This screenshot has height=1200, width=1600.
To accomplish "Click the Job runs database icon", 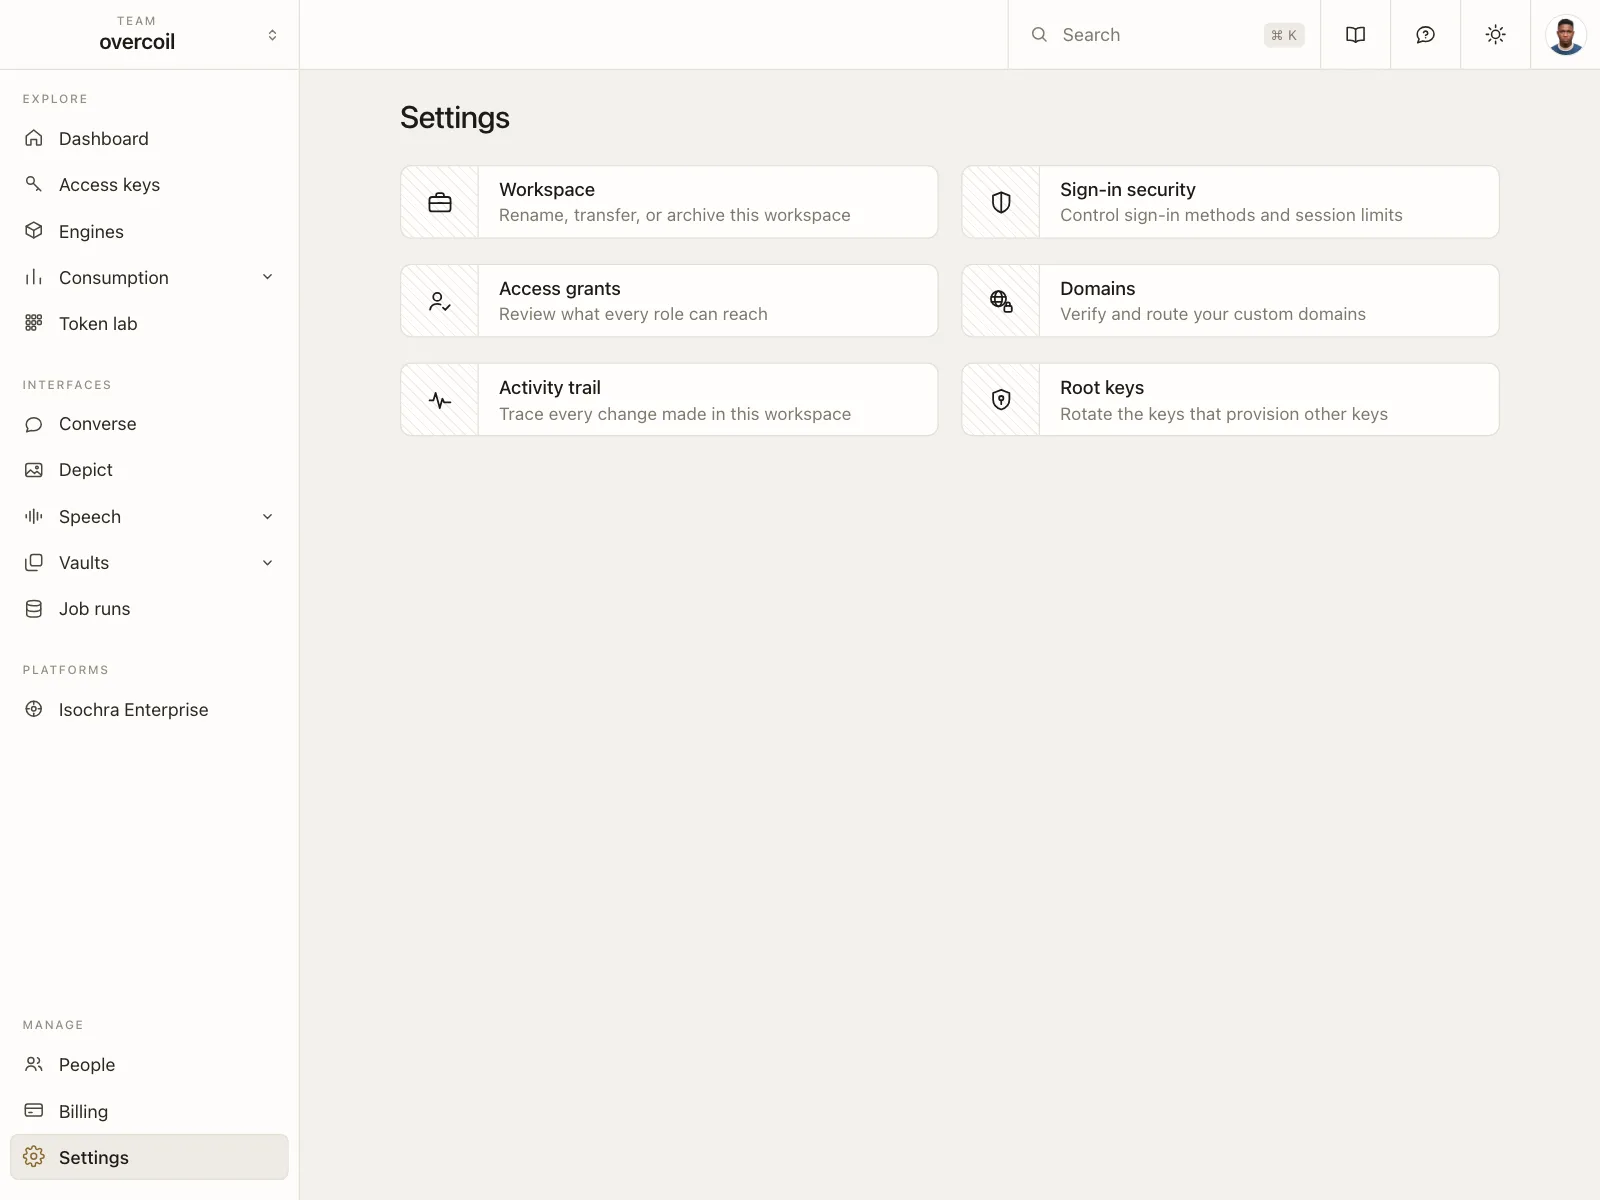I will point(34,609).
